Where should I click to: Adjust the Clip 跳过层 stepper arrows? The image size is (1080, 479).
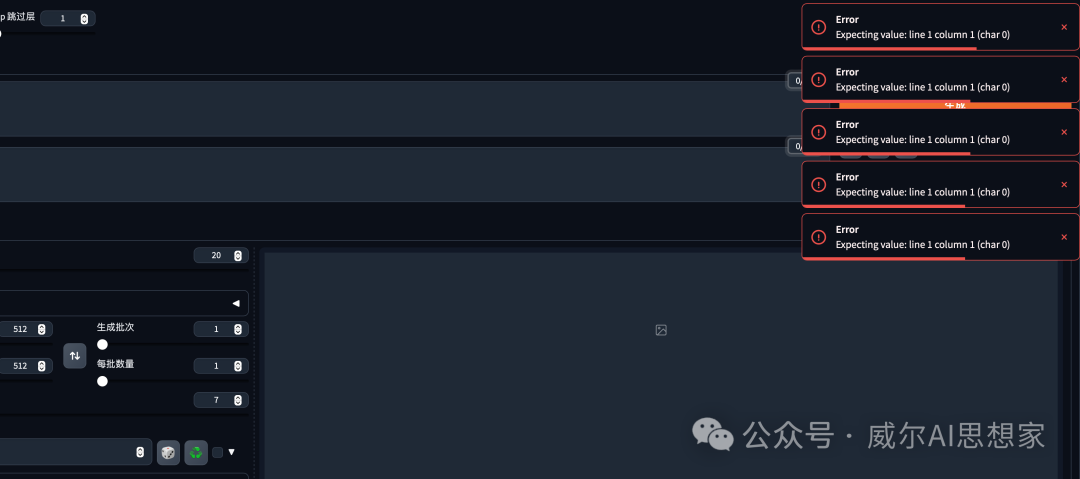pyautogui.click(x=84, y=19)
